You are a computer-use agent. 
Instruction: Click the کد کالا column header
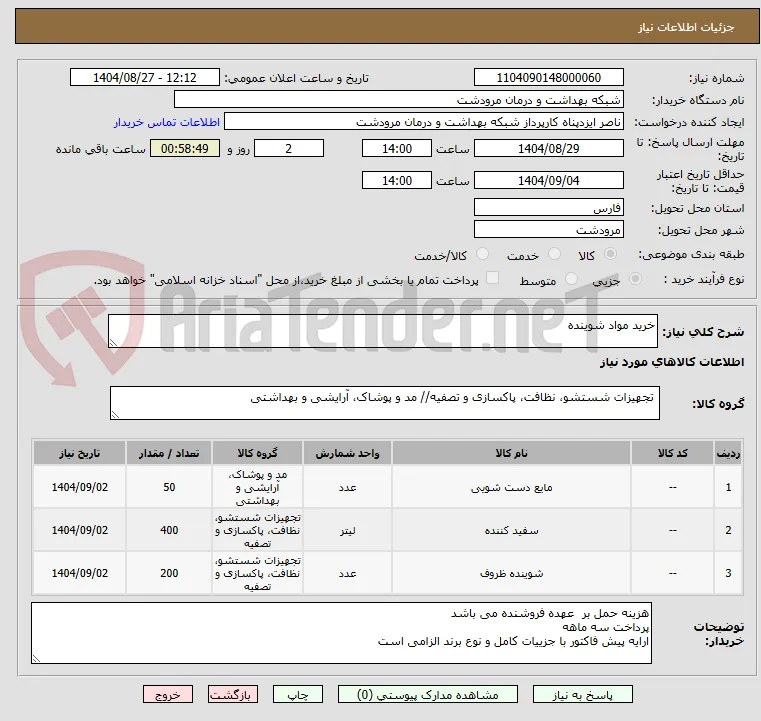(x=672, y=453)
